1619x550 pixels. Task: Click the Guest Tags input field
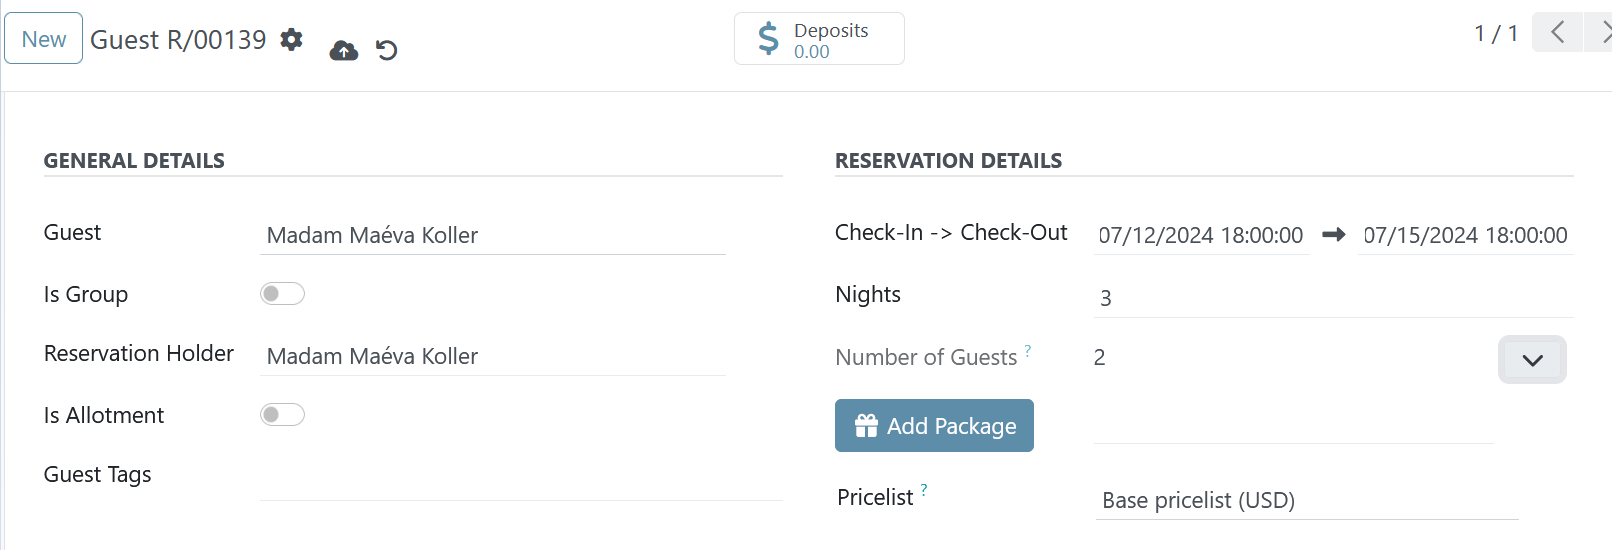(x=521, y=480)
